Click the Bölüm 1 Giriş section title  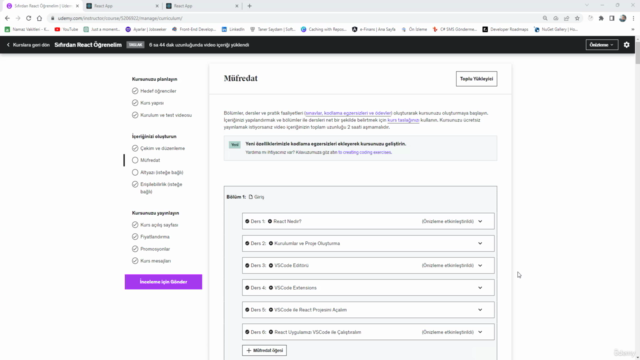coord(245,197)
